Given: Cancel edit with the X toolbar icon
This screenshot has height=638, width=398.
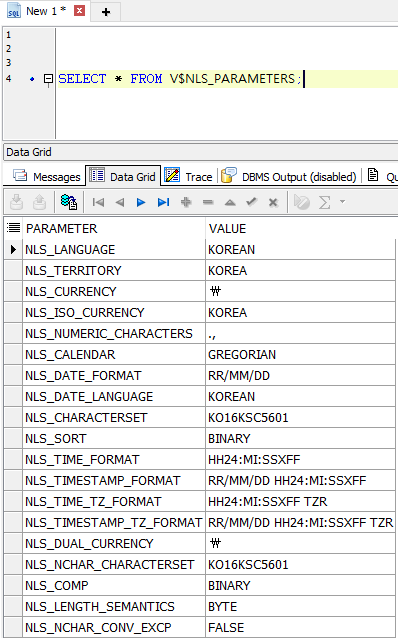Looking at the screenshot, I should (273, 202).
